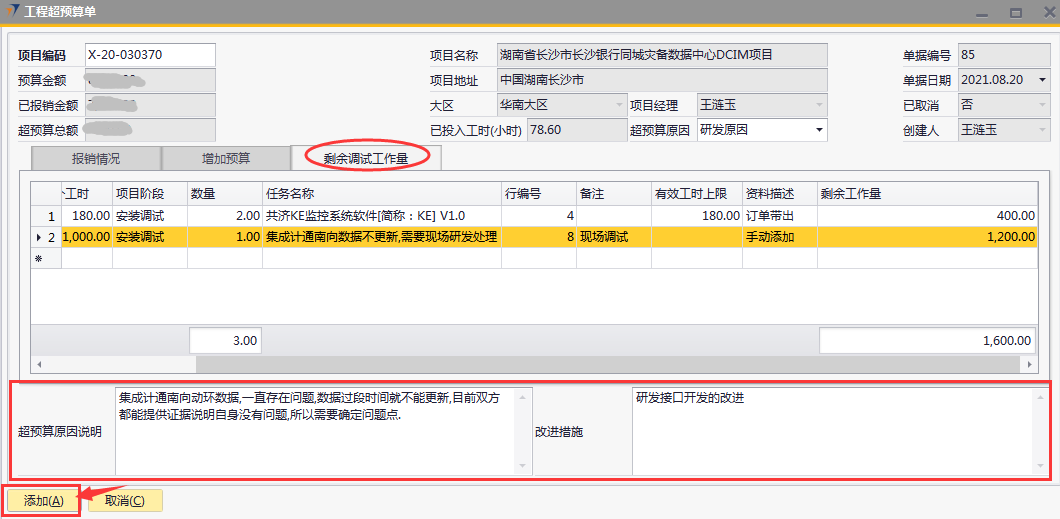Click into the 项目编码 input field
Viewport: 1060px width, 519px height.
point(150,55)
